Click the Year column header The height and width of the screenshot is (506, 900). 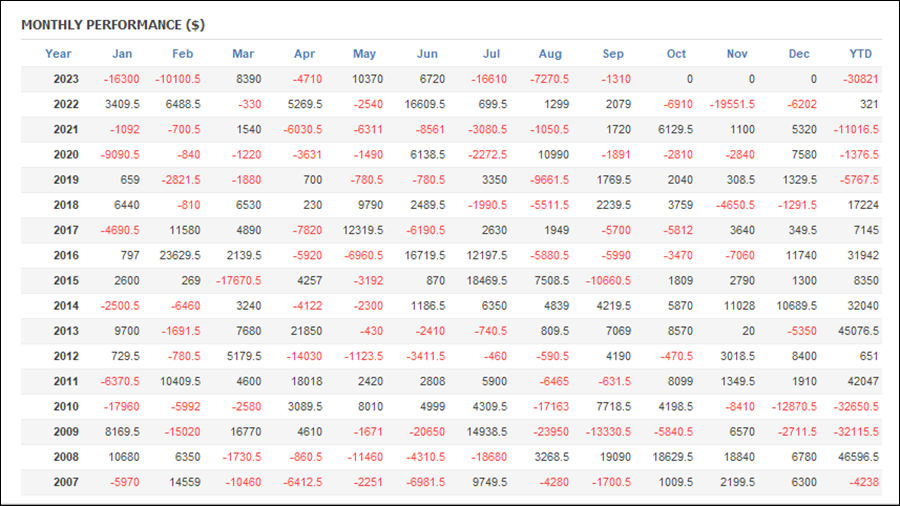58,54
